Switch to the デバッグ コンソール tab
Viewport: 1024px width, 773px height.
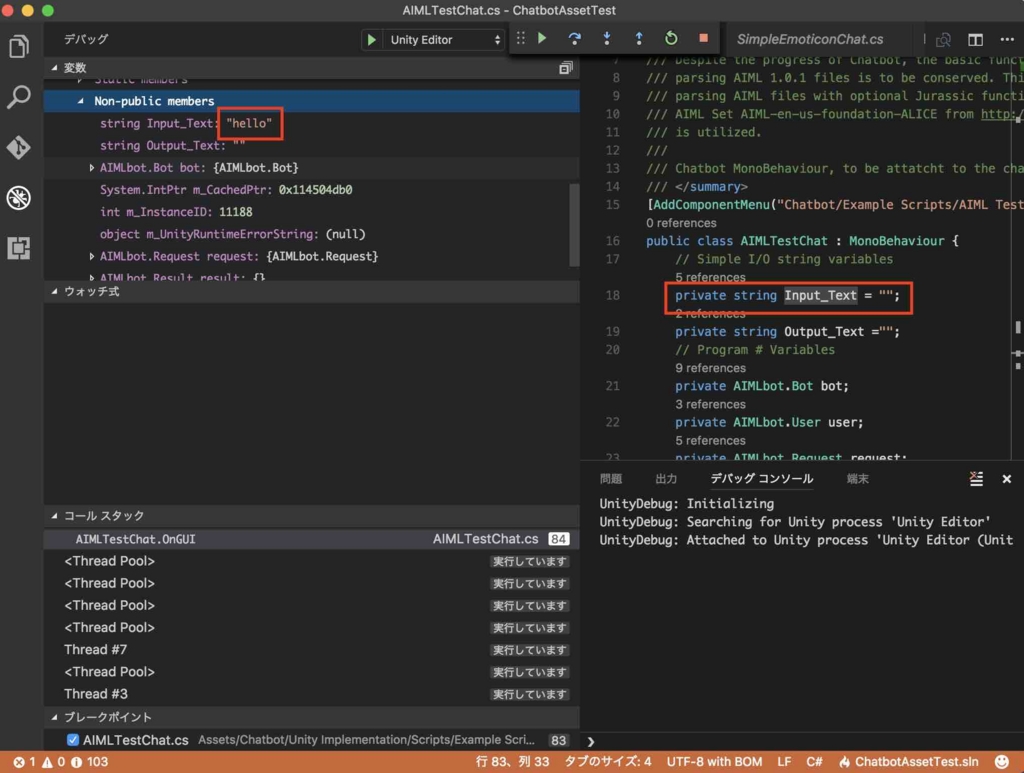click(761, 479)
